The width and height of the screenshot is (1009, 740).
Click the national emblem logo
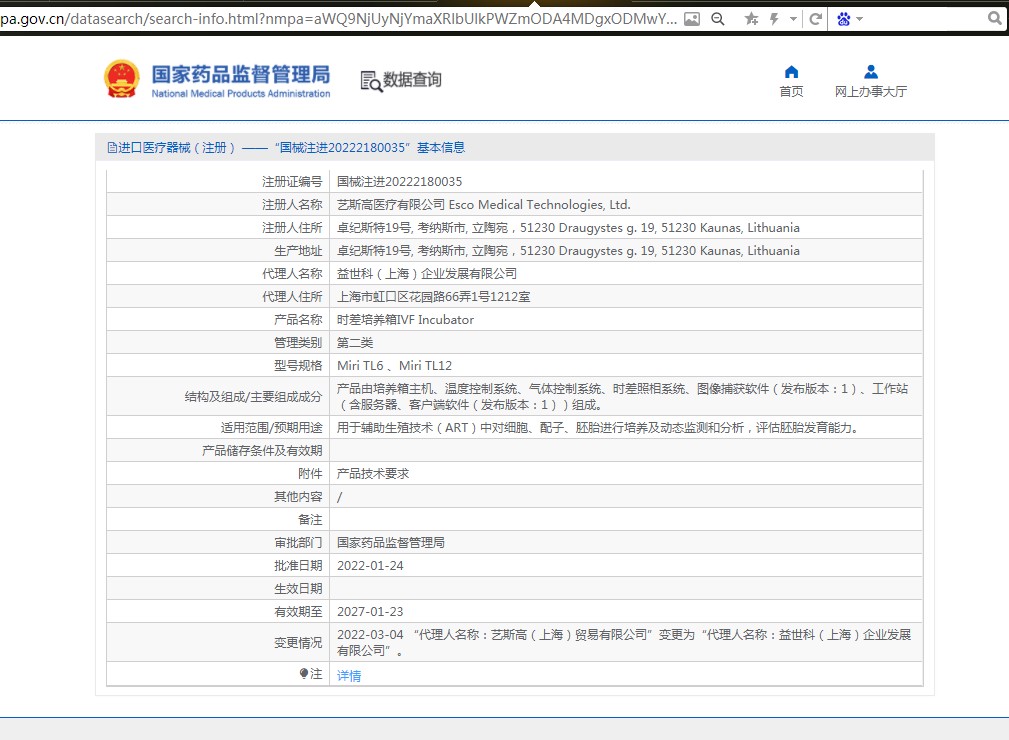coord(122,79)
